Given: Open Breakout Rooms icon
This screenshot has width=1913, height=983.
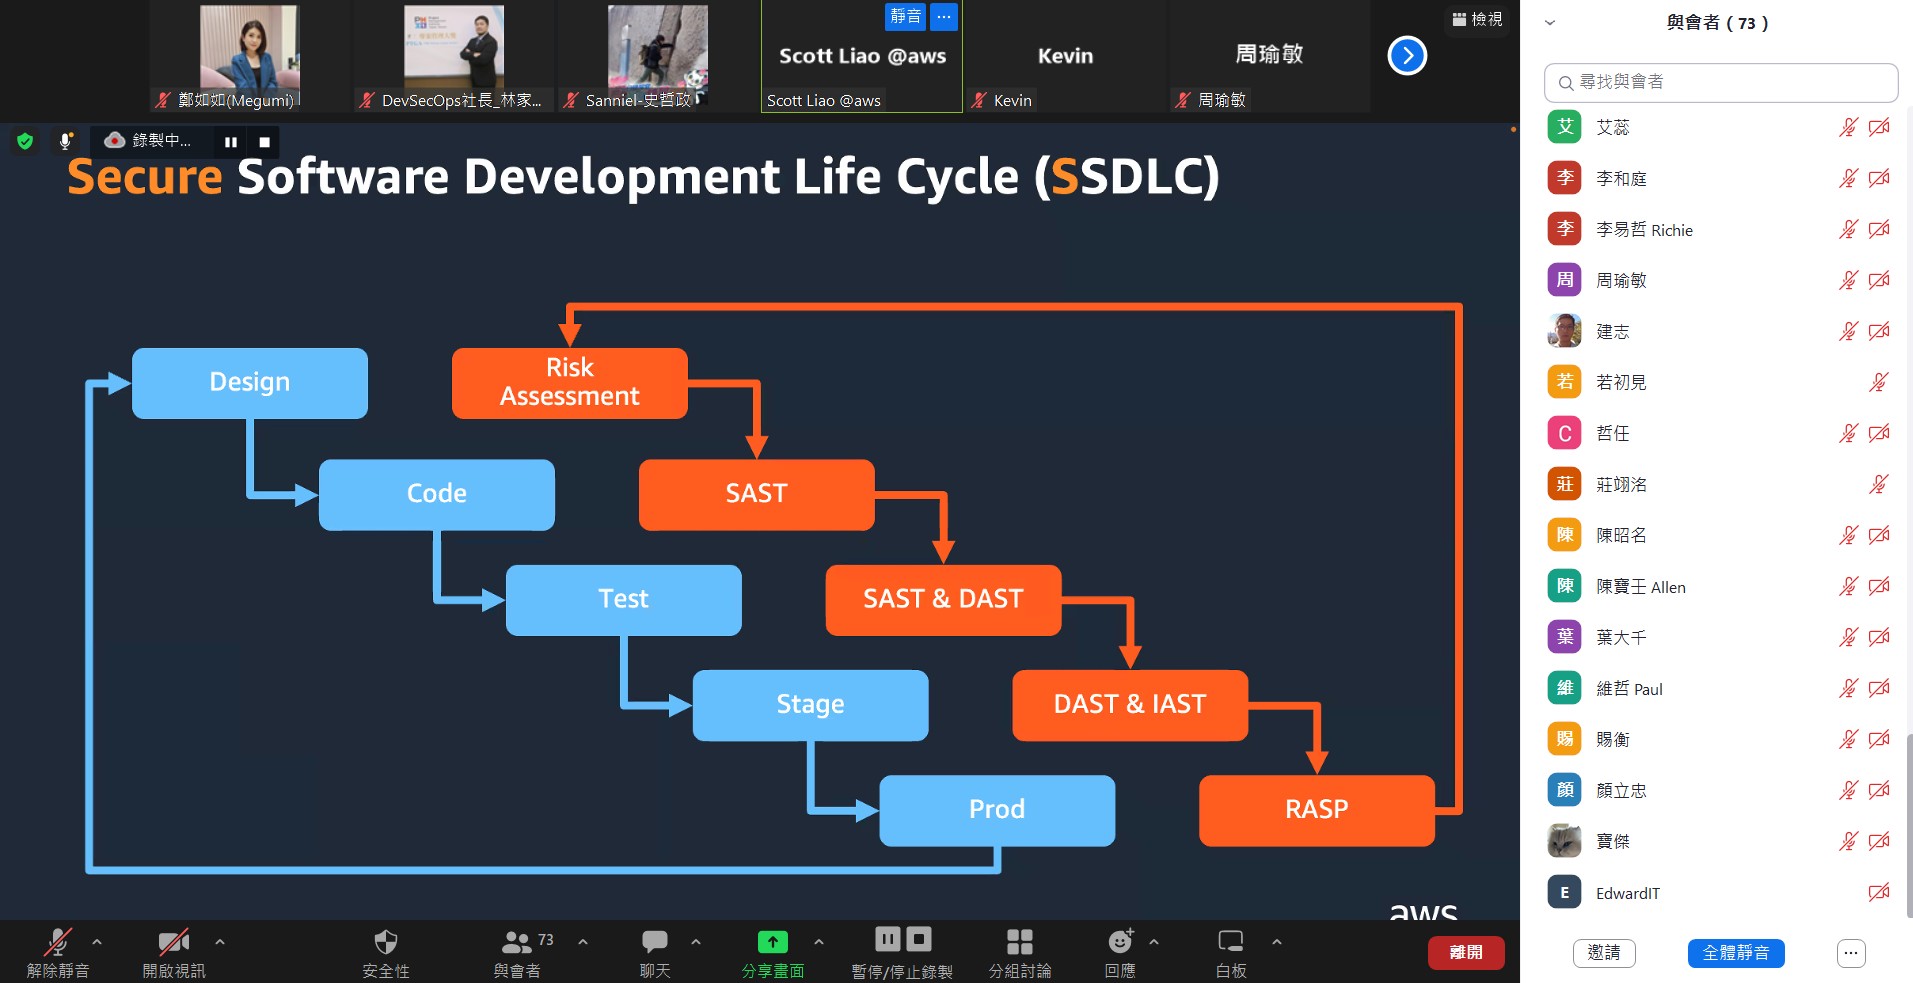Looking at the screenshot, I should tap(1019, 942).
